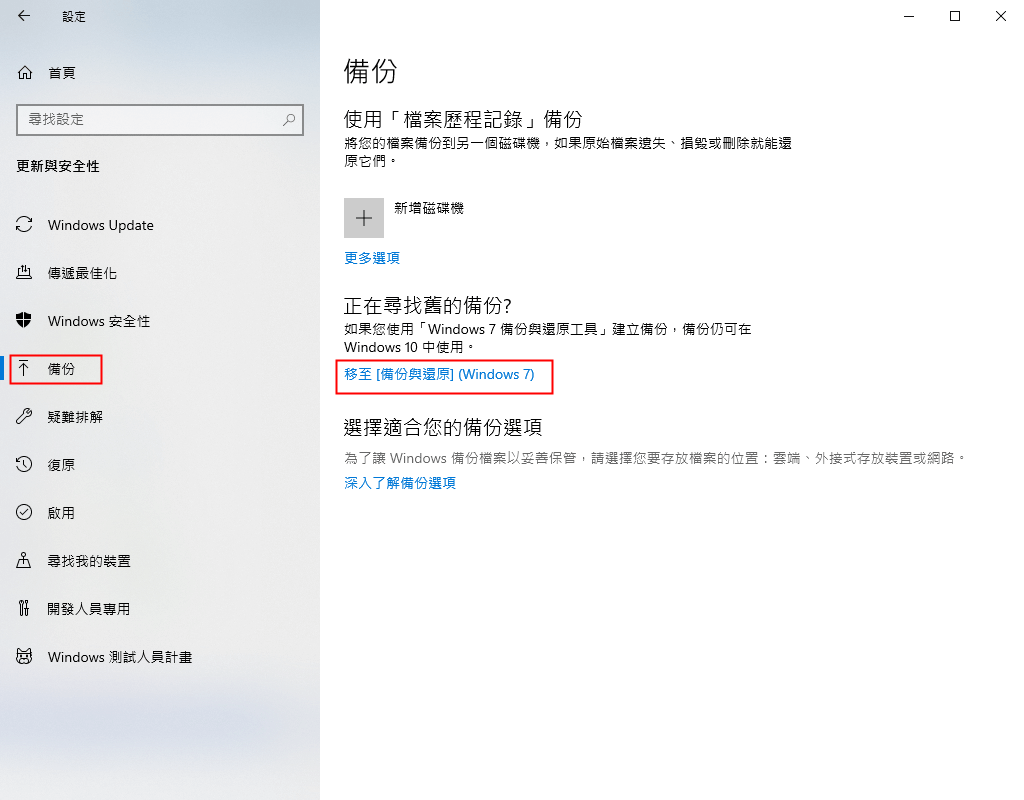Click heading 正在尋找舊的備份?
Image resolution: width=1024 pixels, height=800 pixels.
pos(428,305)
